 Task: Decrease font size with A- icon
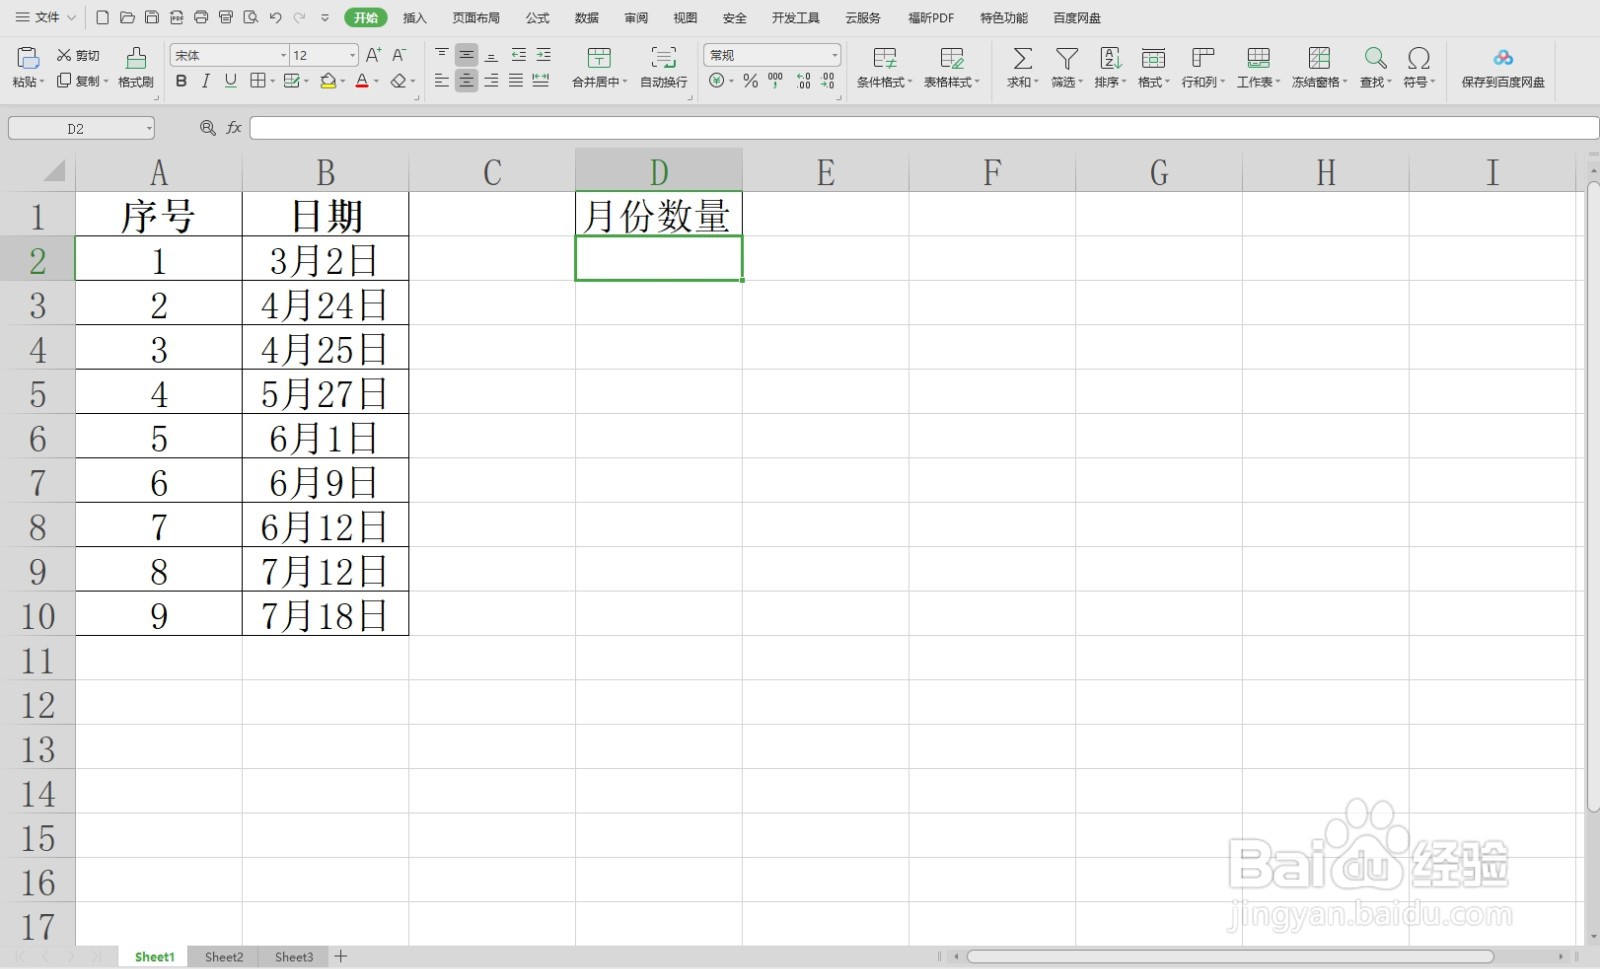(x=399, y=55)
